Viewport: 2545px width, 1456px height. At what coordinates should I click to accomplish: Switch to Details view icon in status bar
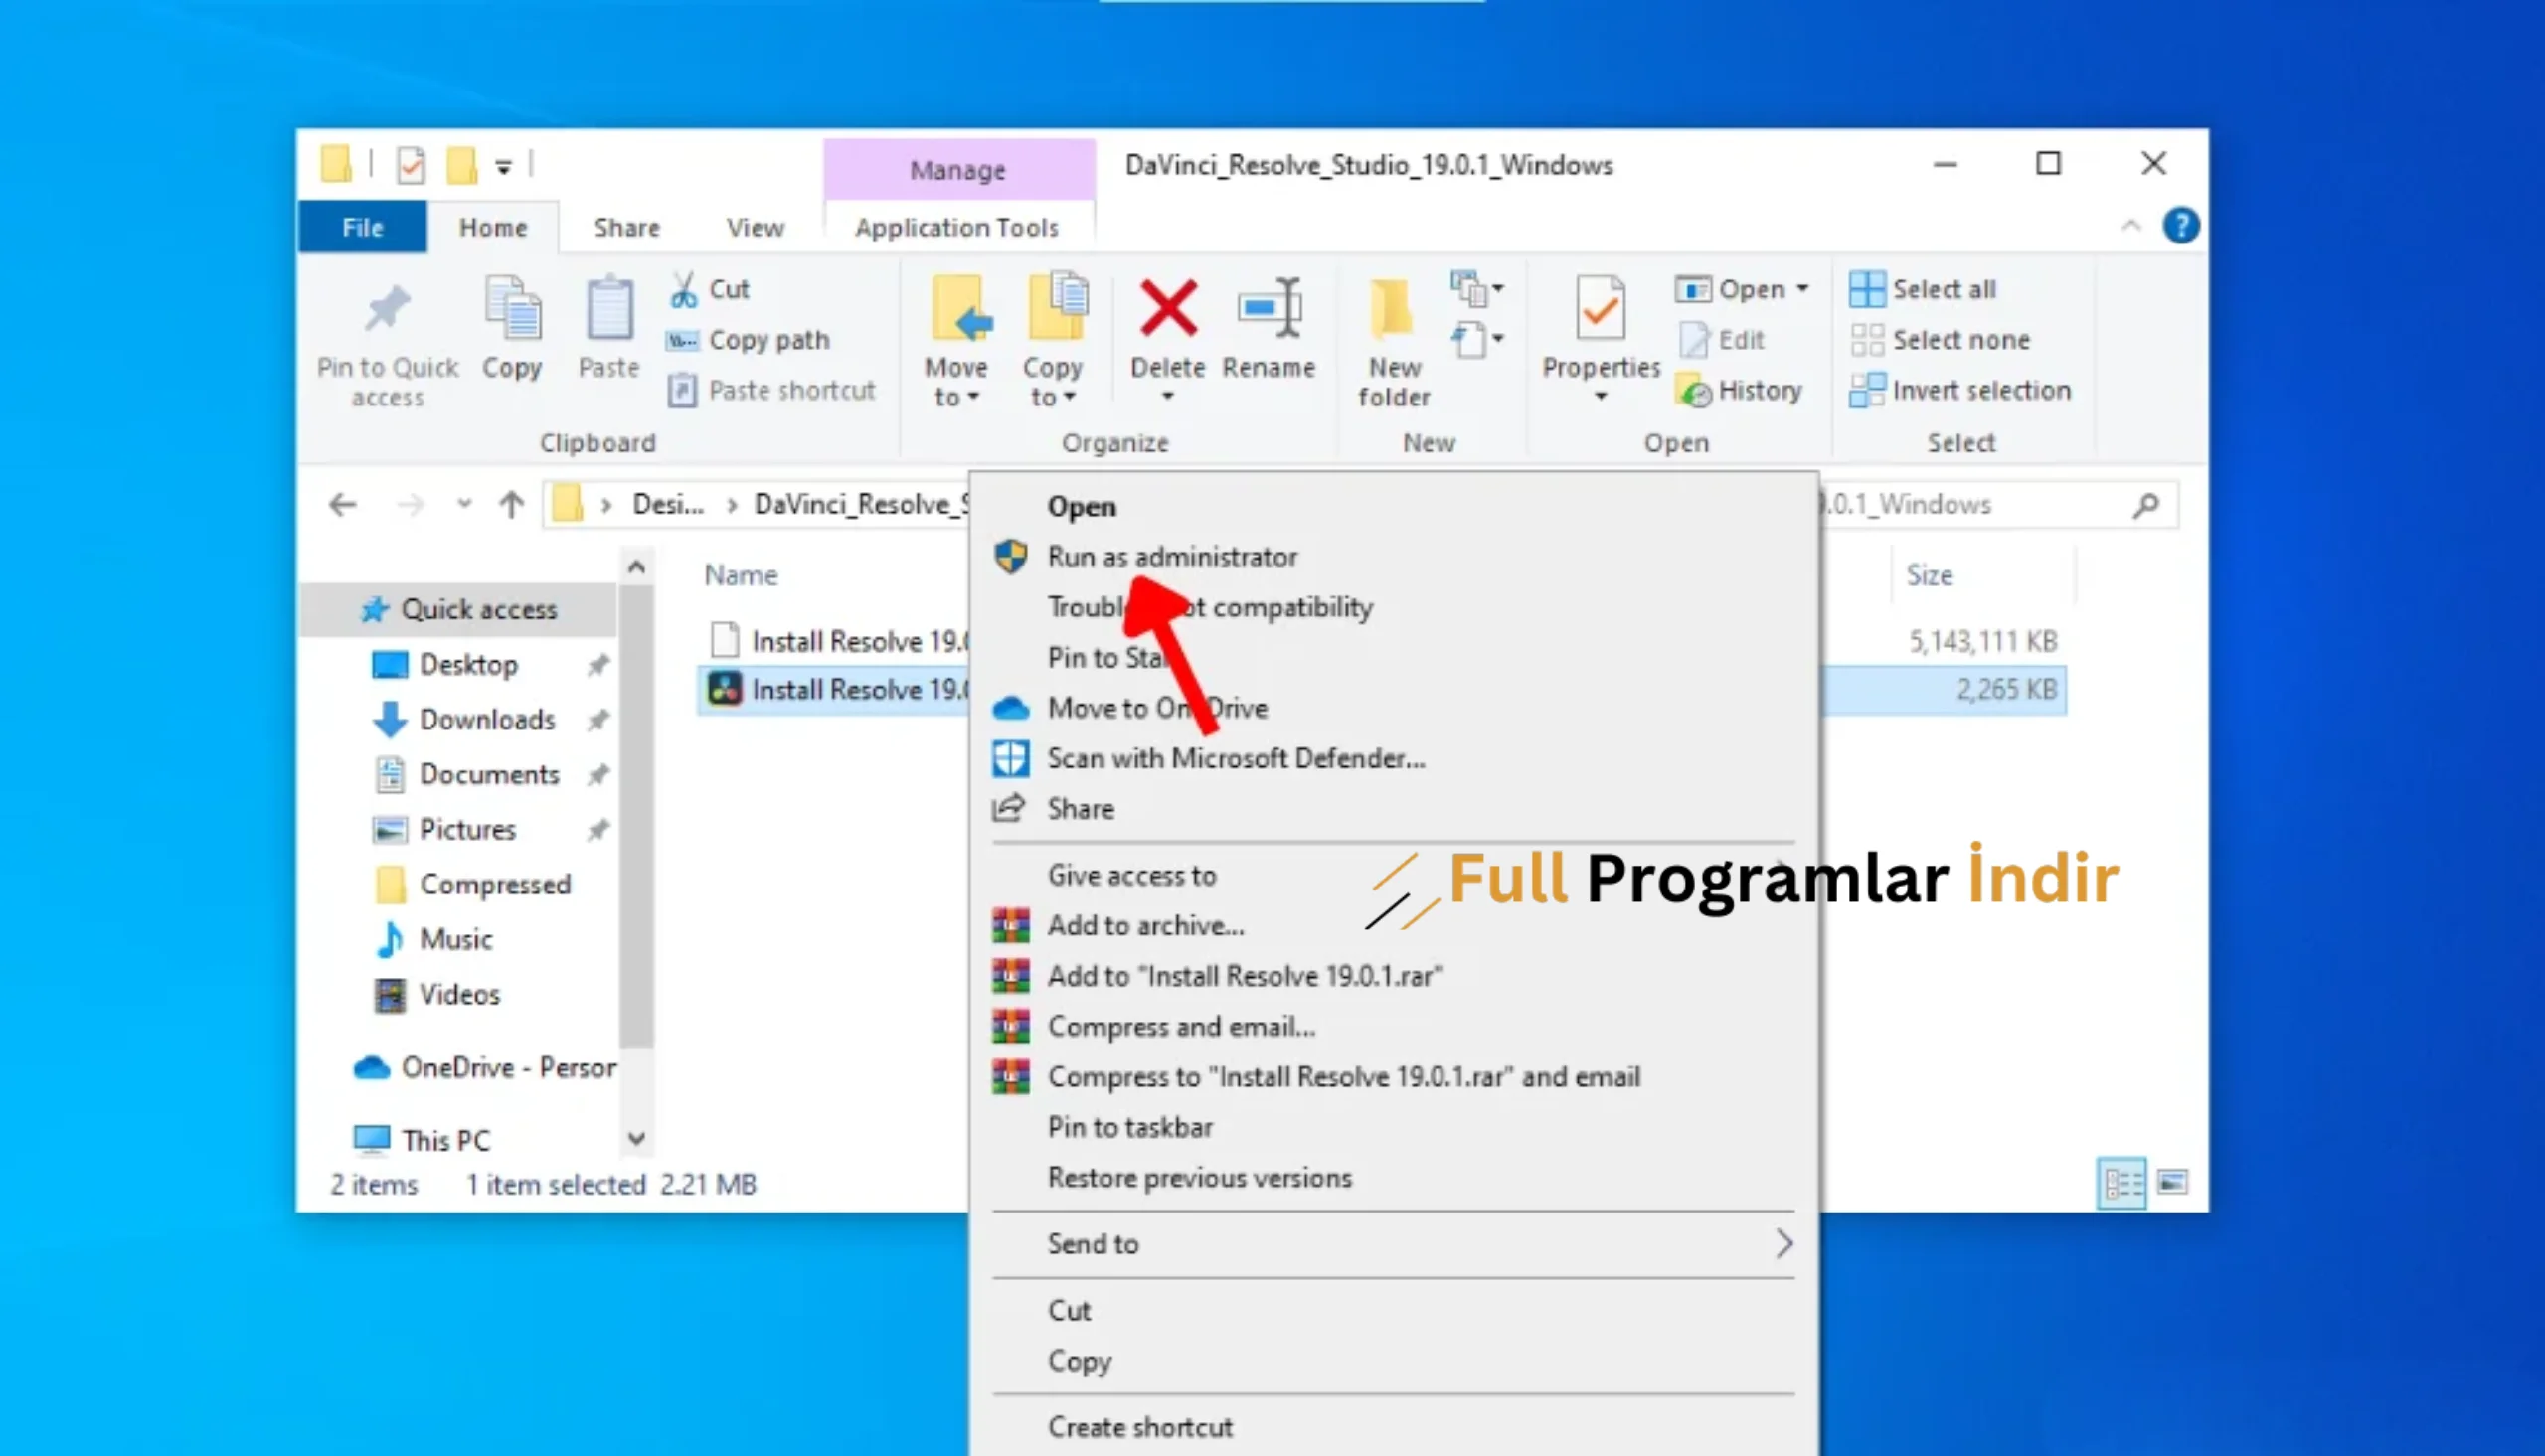[2122, 1184]
